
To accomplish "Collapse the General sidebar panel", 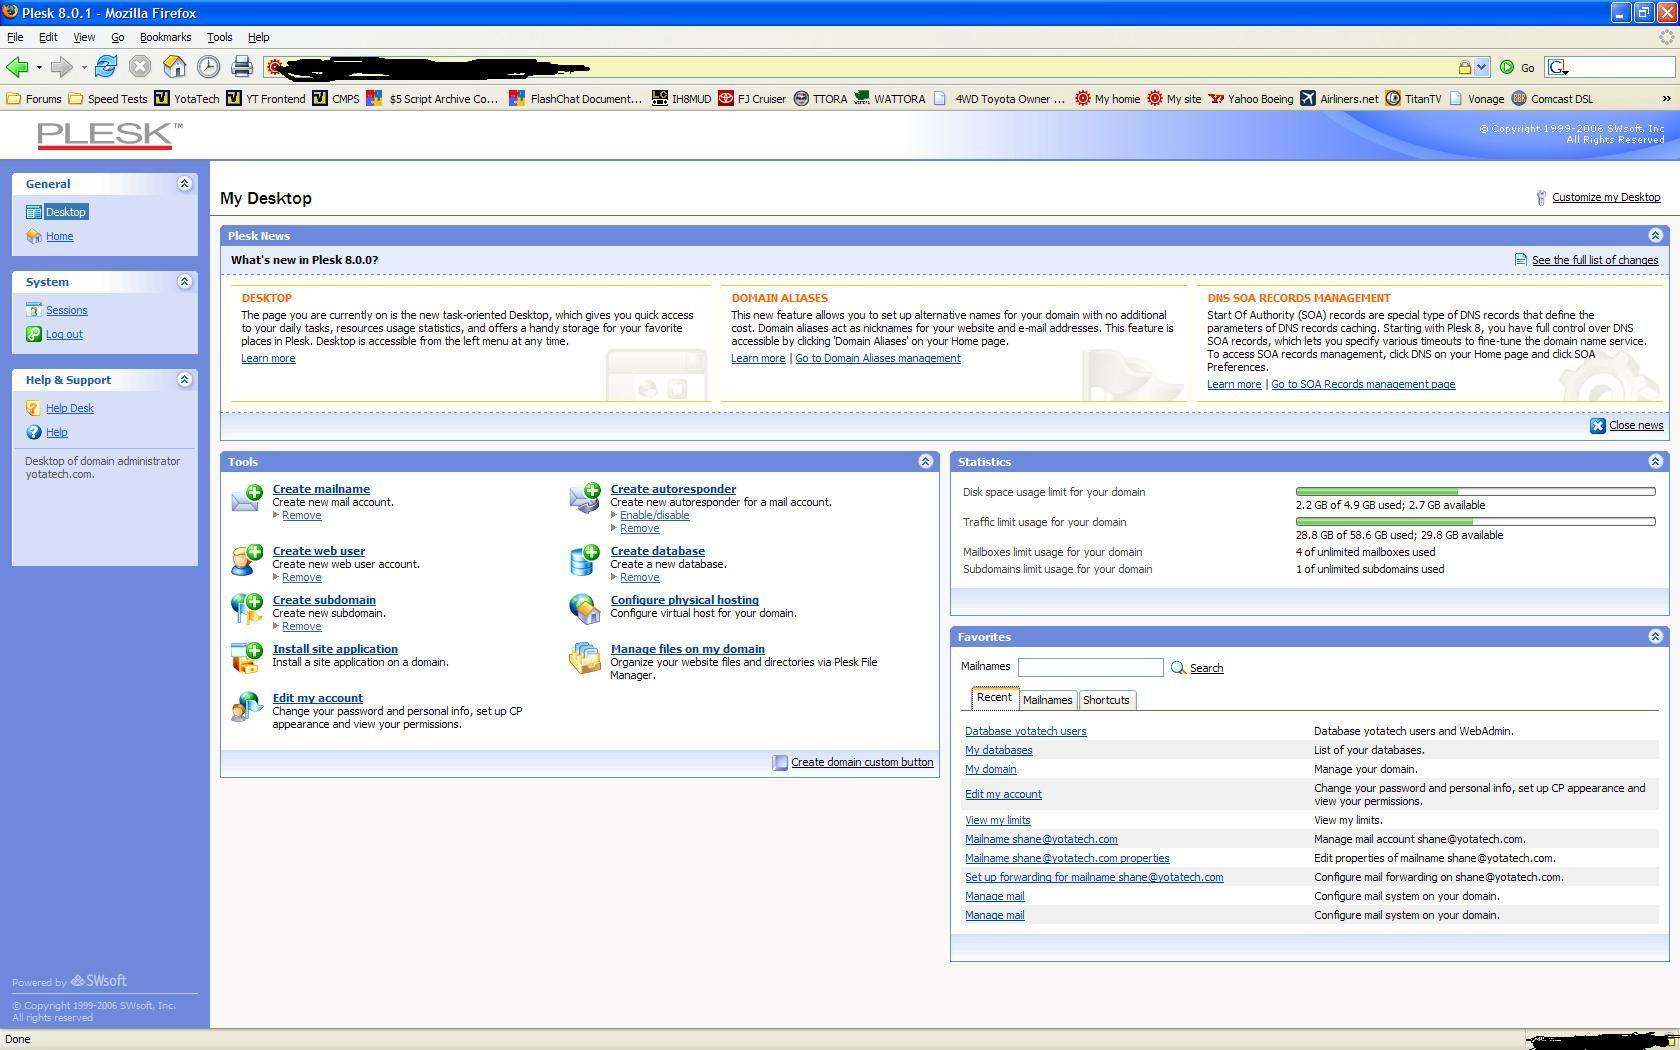I will click(x=184, y=183).
